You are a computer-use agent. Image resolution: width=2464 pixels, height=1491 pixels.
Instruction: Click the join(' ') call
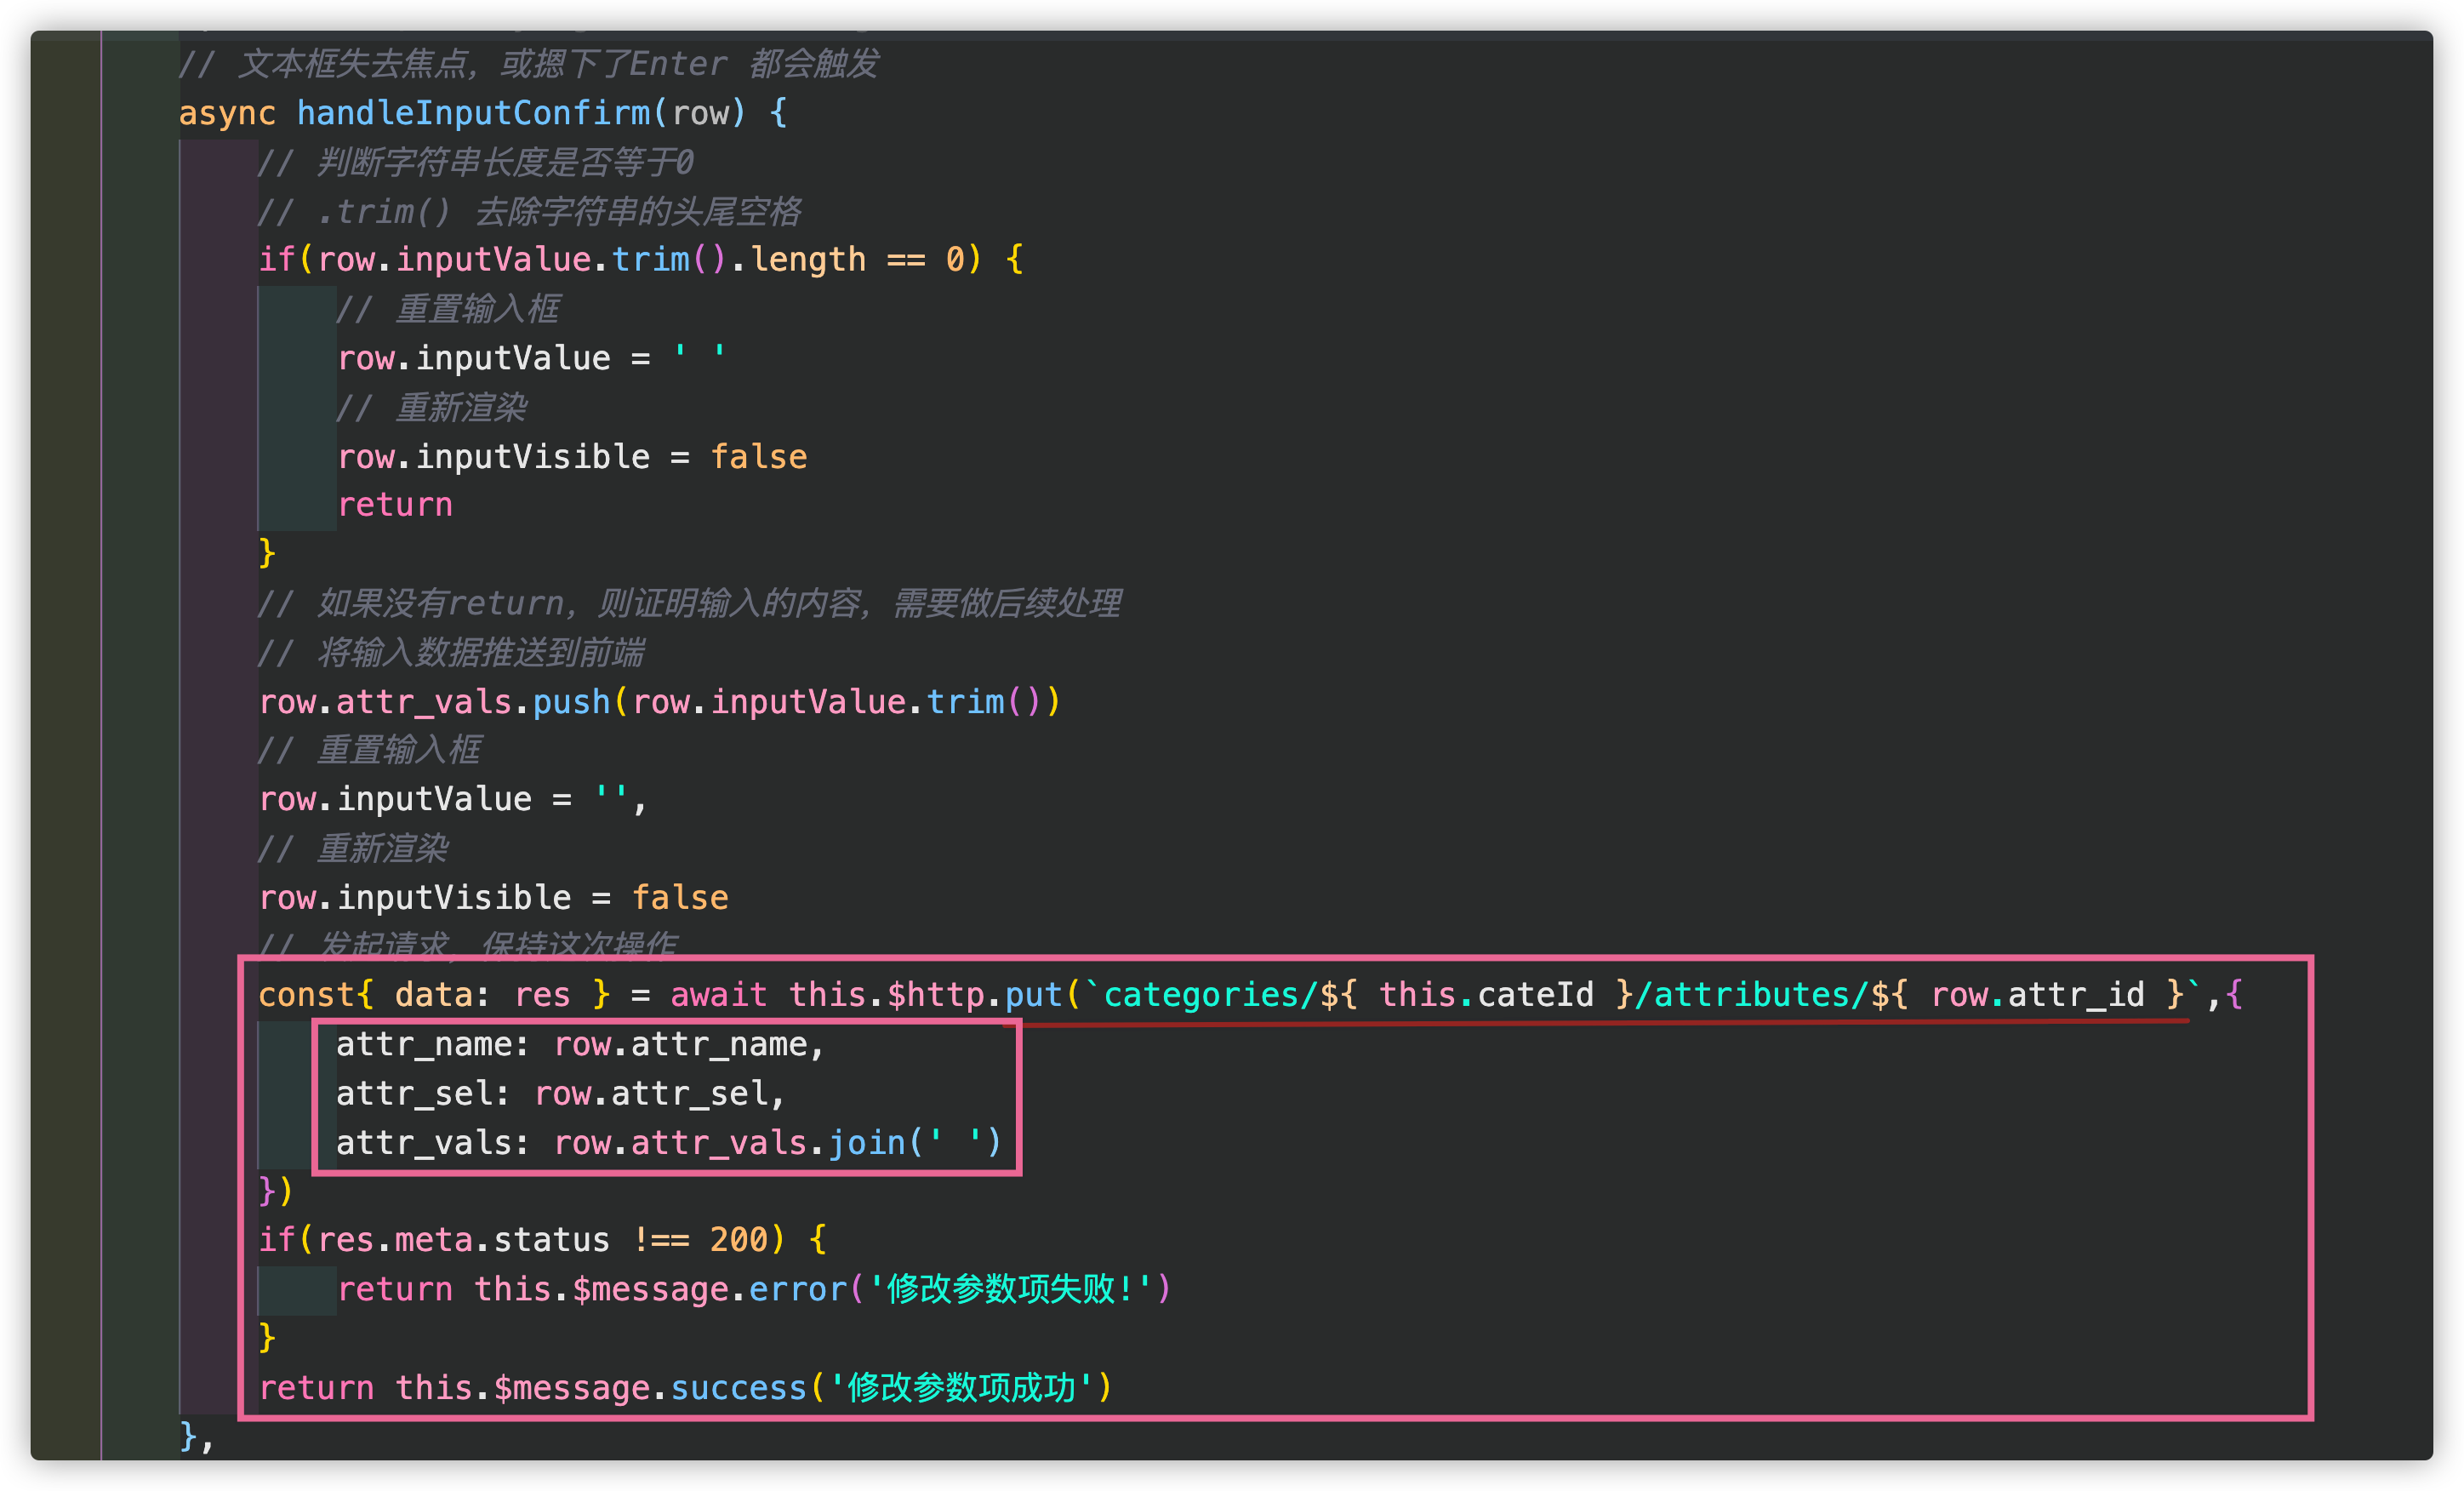[915, 1142]
